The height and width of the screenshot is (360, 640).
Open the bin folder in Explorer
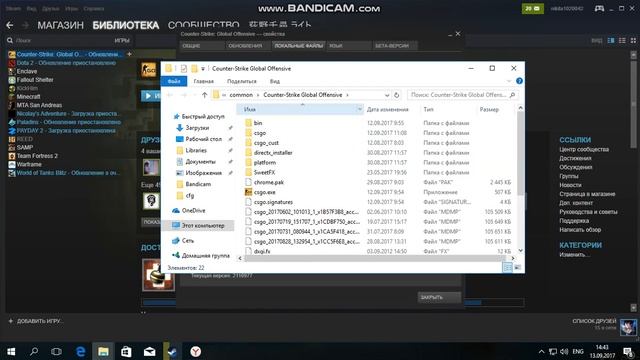(258, 123)
